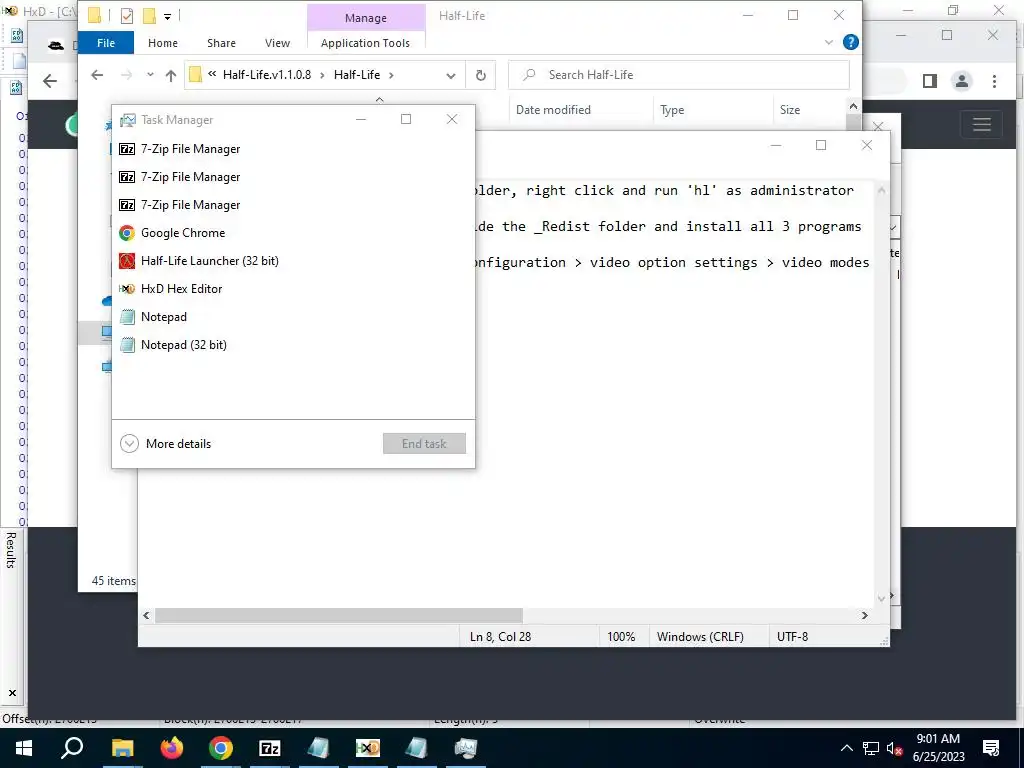Switch to HxD from the taskbar
Image resolution: width=1024 pixels, height=768 pixels.
pos(368,748)
